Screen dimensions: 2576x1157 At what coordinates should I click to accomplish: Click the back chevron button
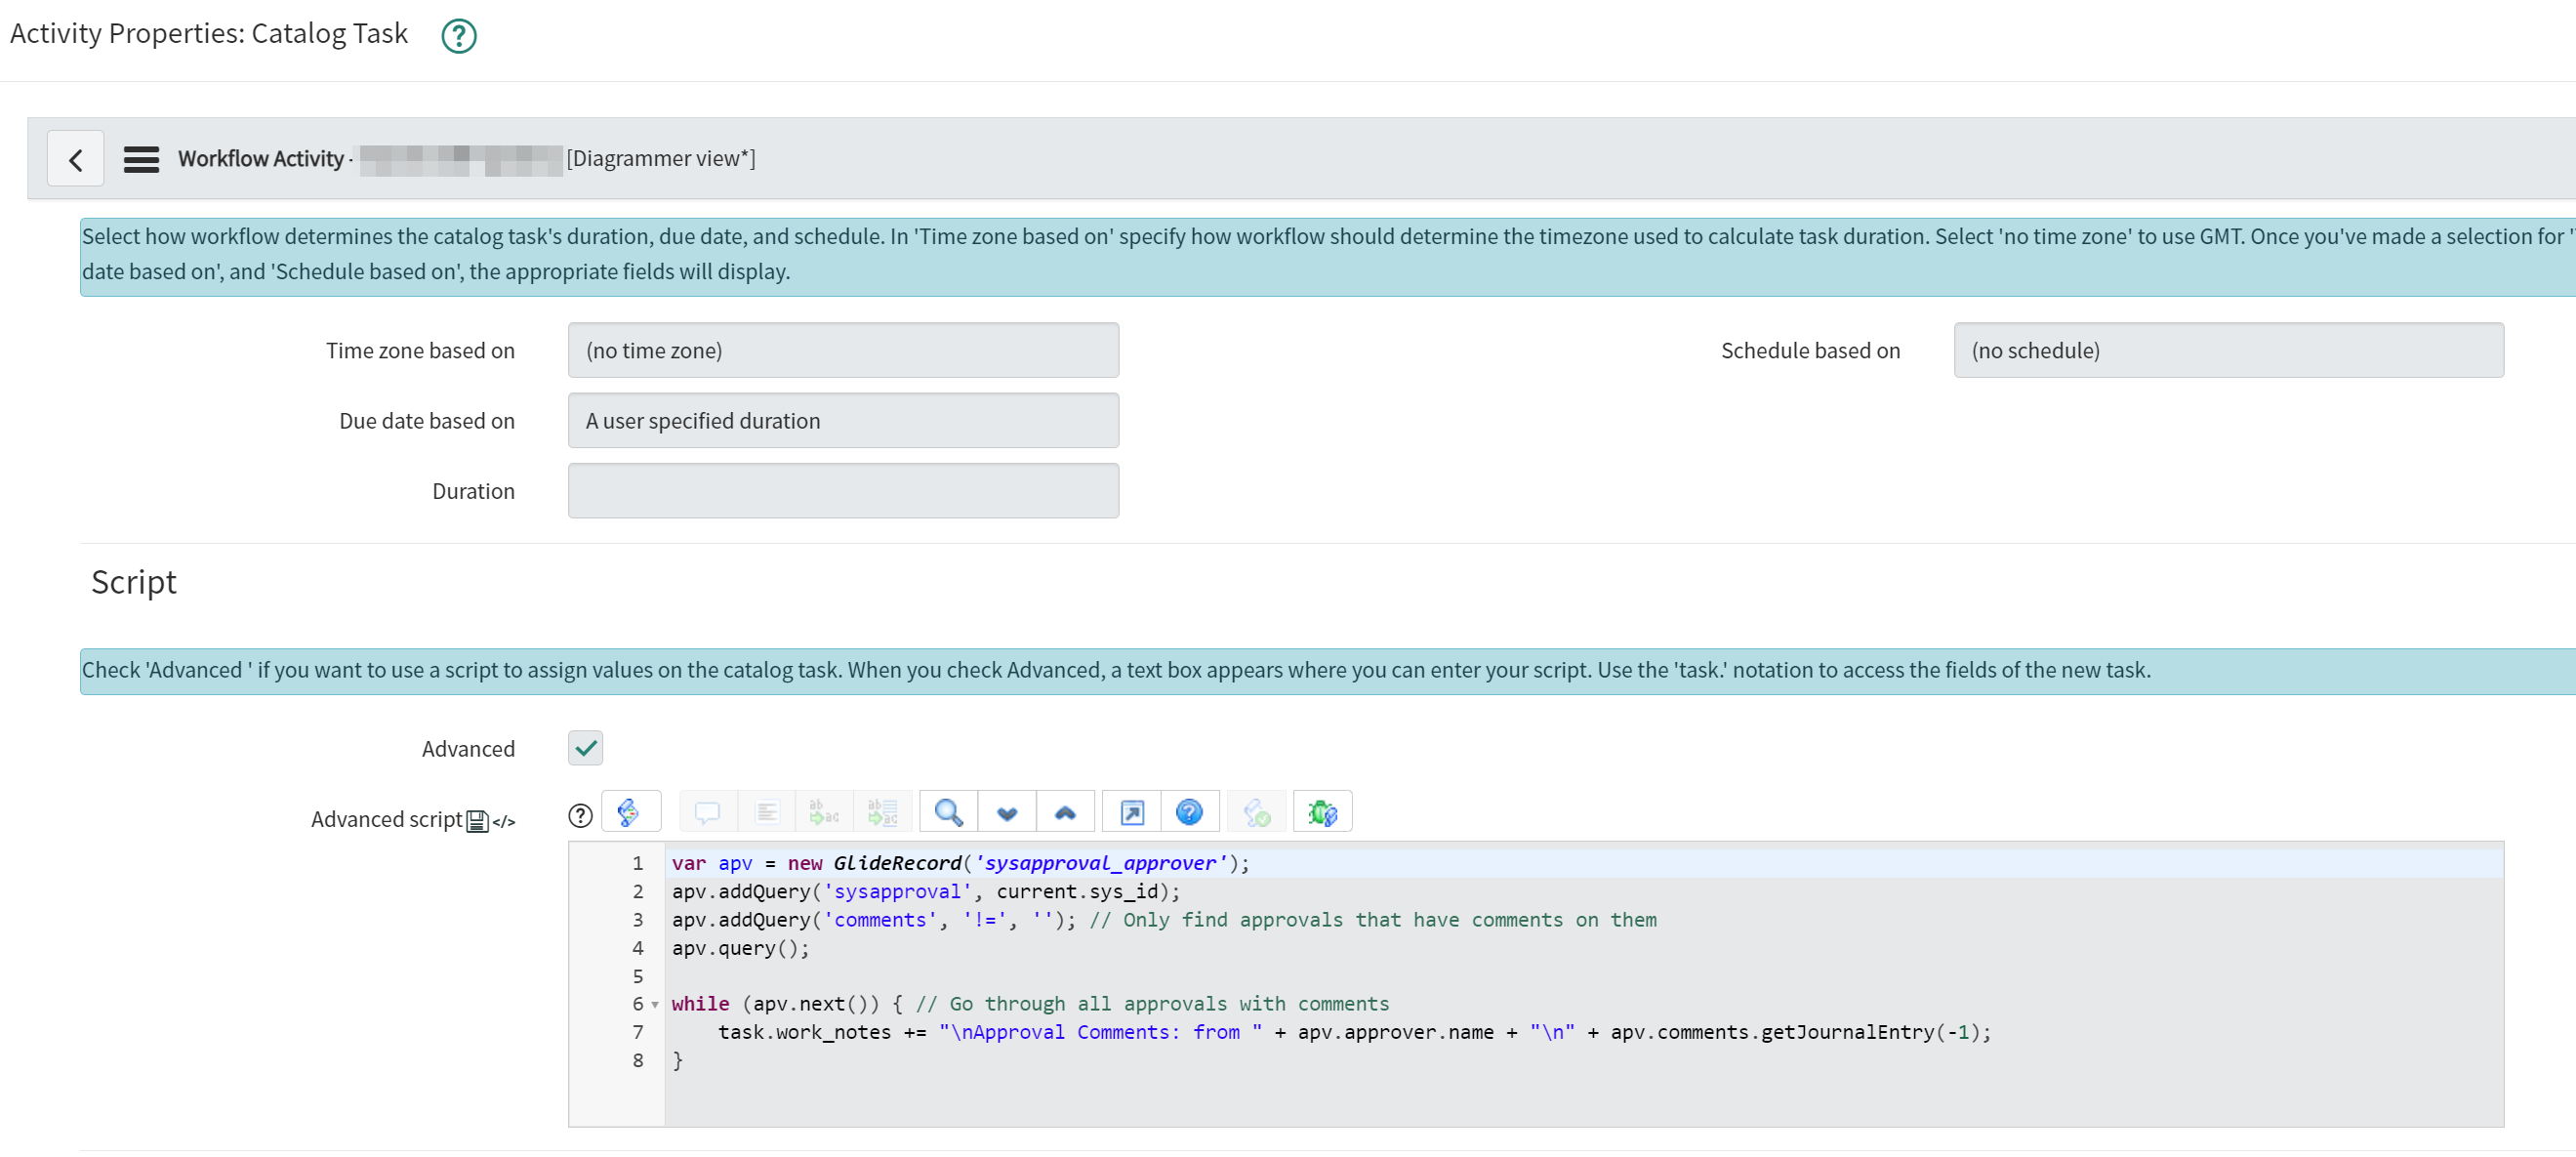click(76, 157)
